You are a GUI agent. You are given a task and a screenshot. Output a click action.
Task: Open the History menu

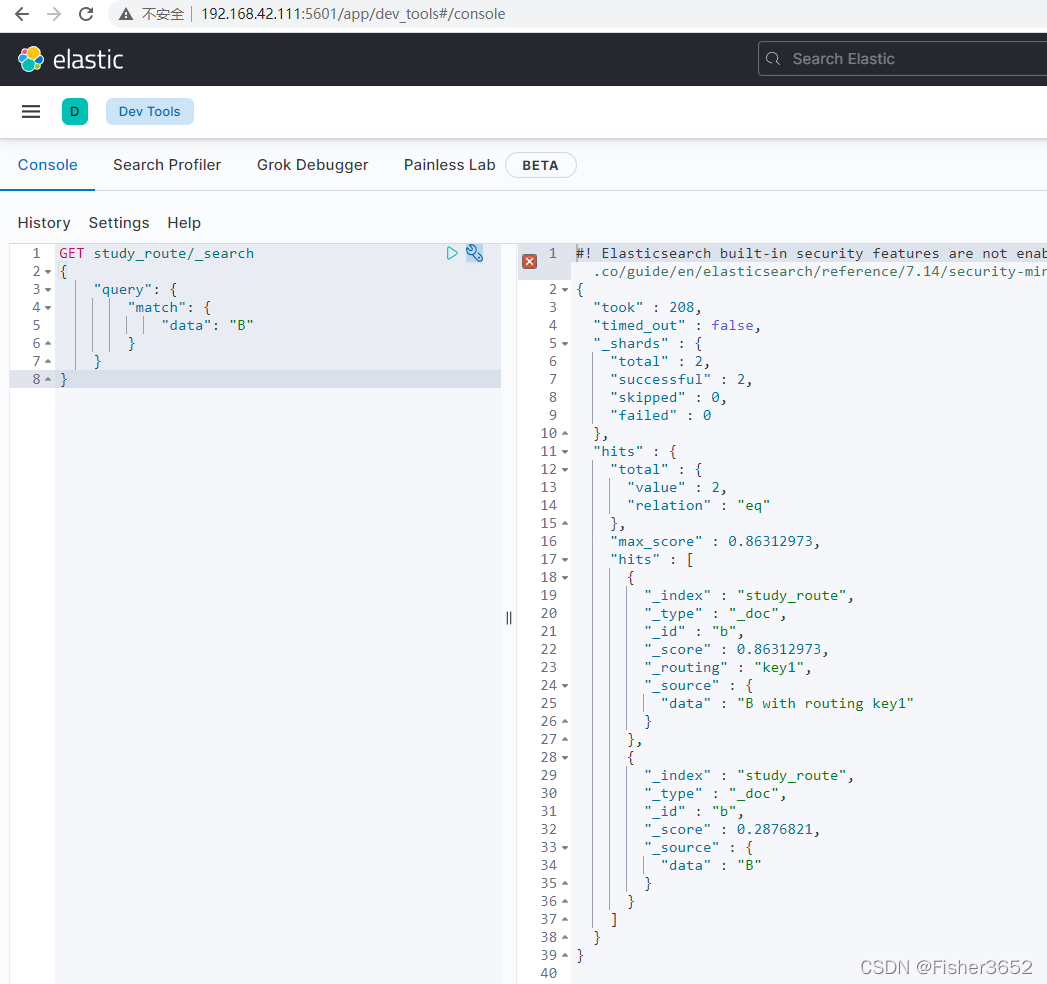point(44,223)
